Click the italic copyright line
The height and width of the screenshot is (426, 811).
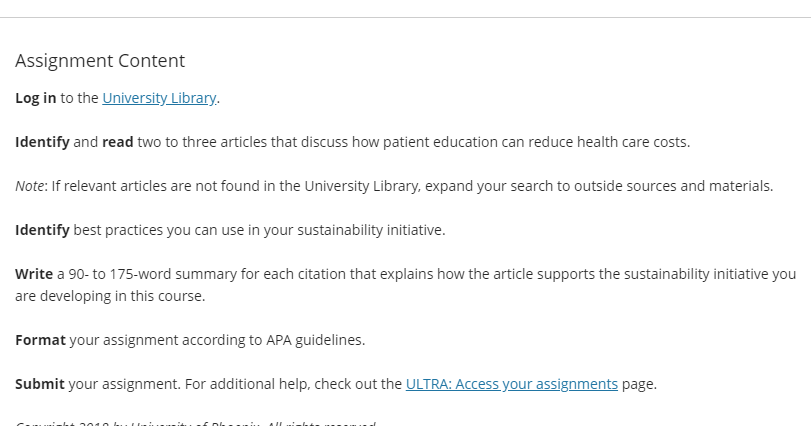pos(195,423)
